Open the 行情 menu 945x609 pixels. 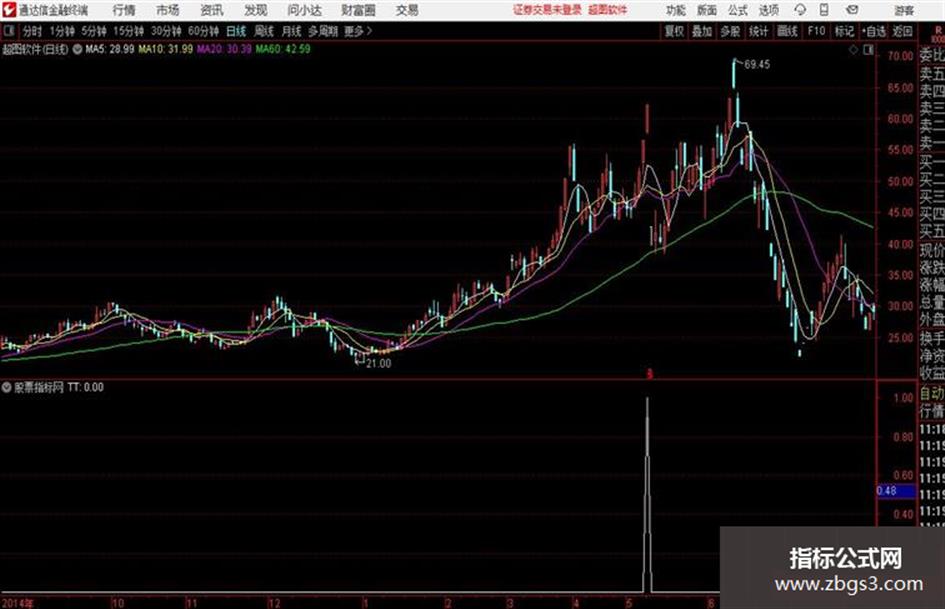124,10
